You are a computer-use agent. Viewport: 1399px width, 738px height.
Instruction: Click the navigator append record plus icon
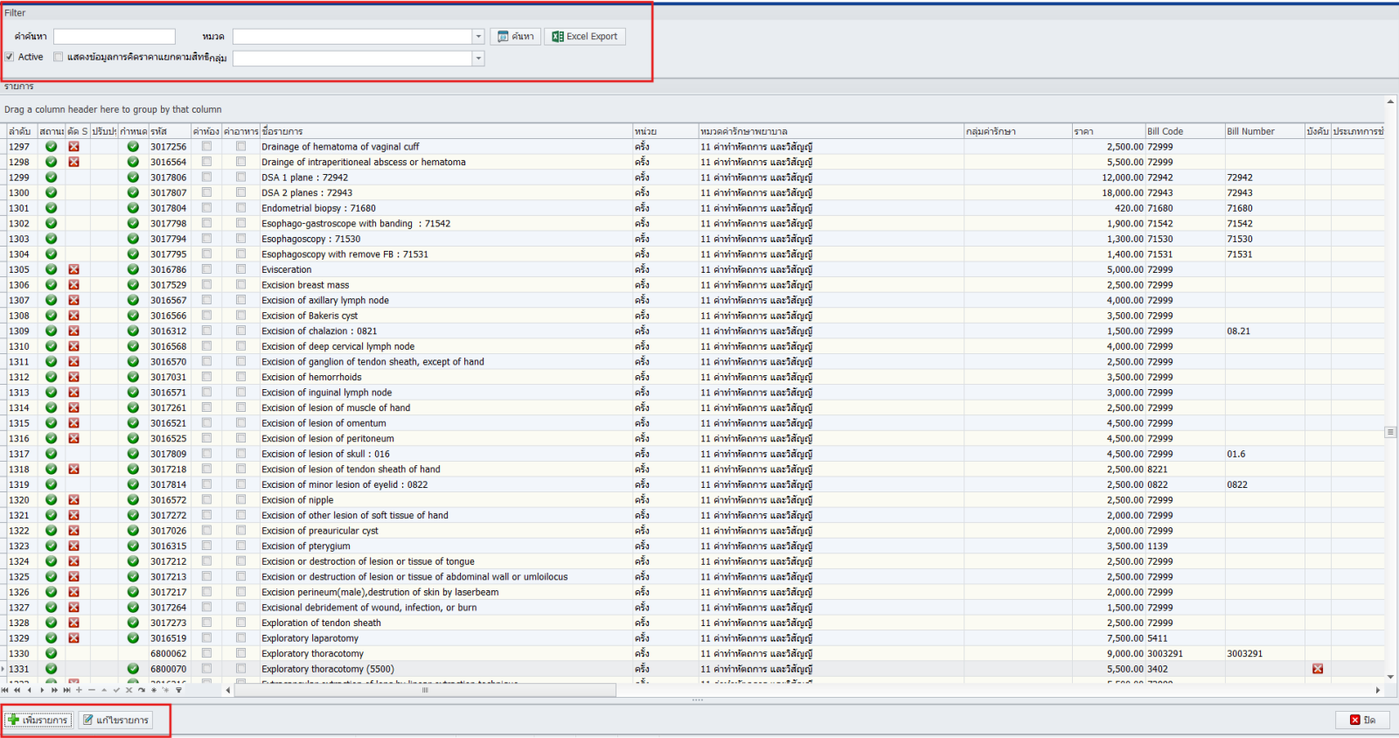[x=79, y=690]
